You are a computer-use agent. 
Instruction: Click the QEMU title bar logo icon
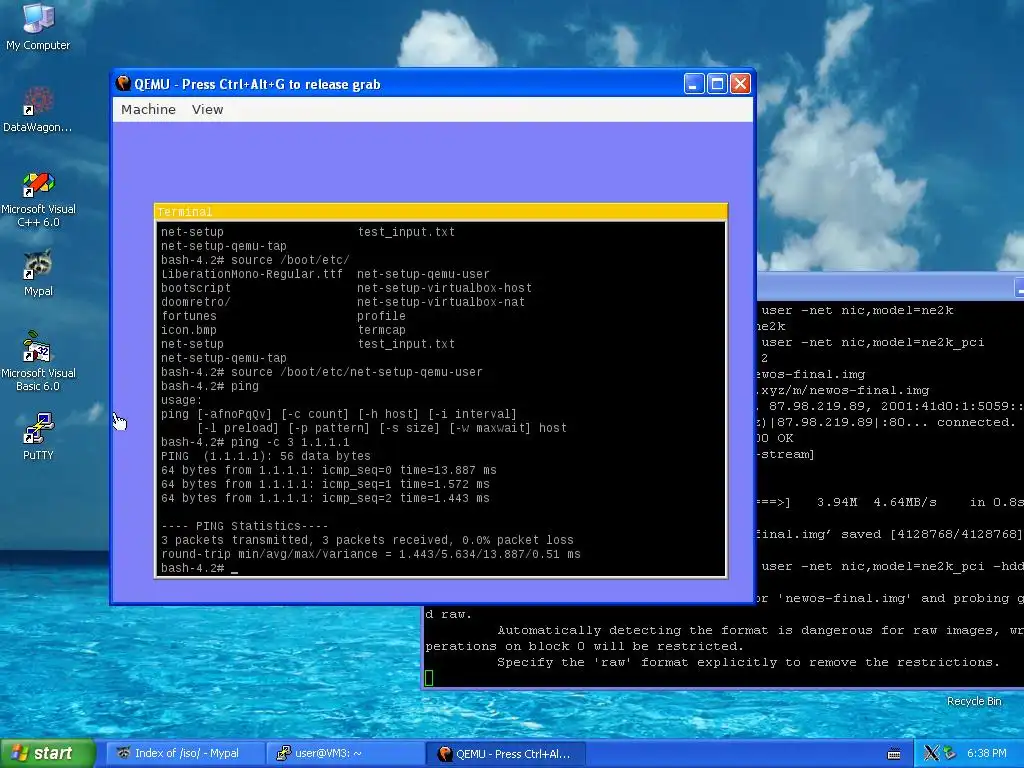[123, 84]
